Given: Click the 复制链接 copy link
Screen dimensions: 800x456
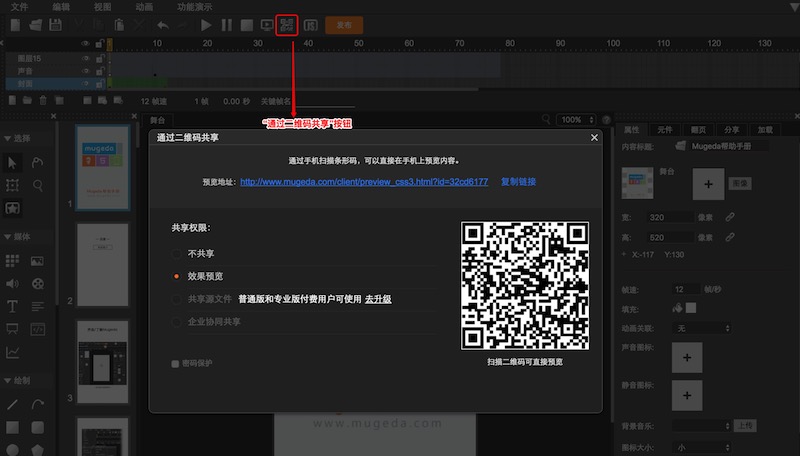Looking at the screenshot, I should tap(518, 182).
